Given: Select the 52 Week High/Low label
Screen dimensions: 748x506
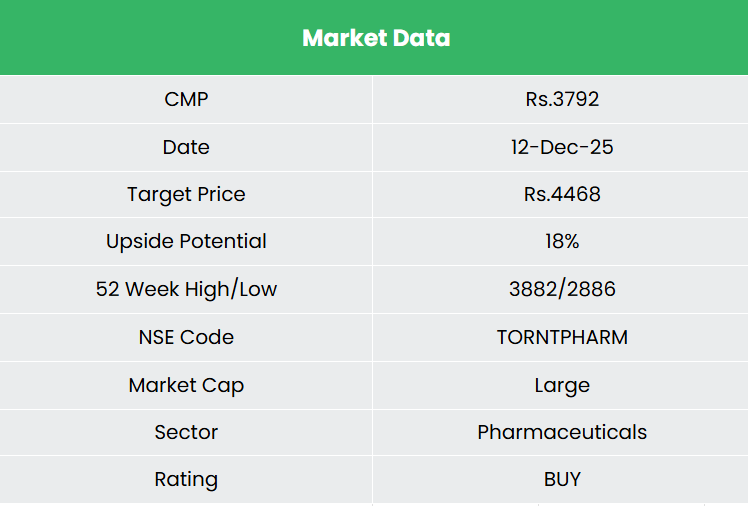Looking at the screenshot, I should (186, 289).
